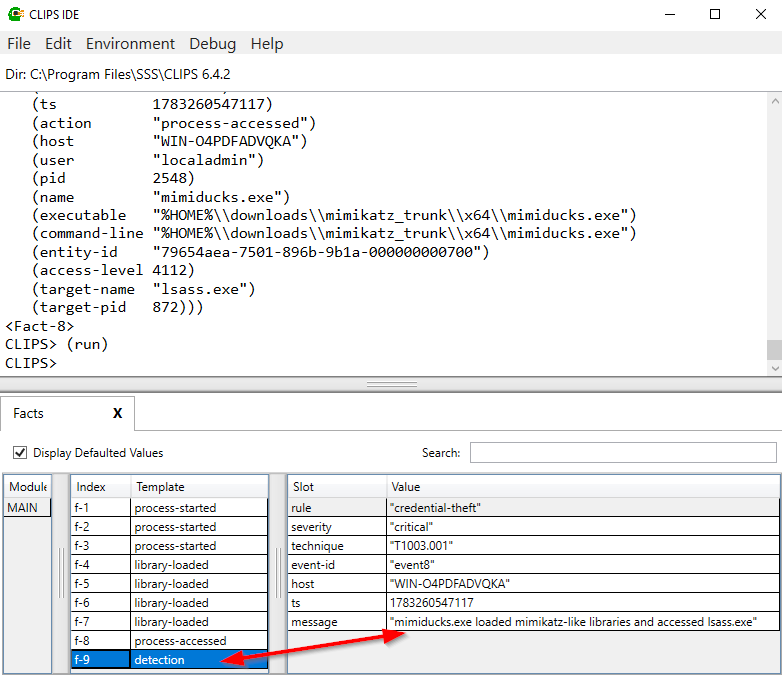
Task: Click the target-name "lsass.exe" line
Action: [x=144, y=289]
